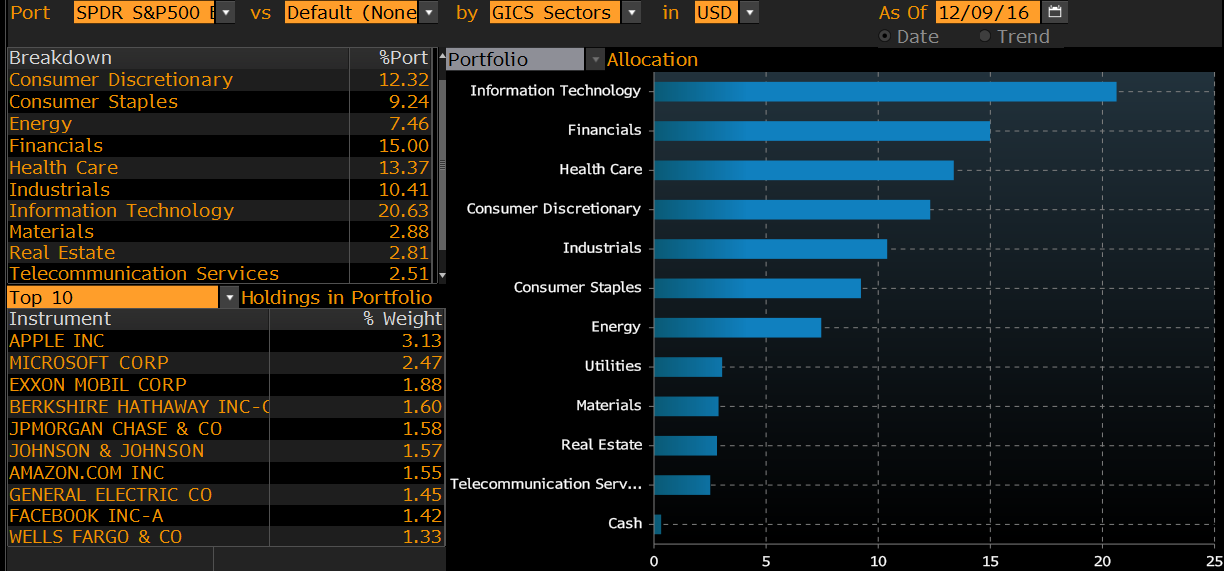Click the GICS Sectors field
The image size is (1224, 571).
pos(555,12)
